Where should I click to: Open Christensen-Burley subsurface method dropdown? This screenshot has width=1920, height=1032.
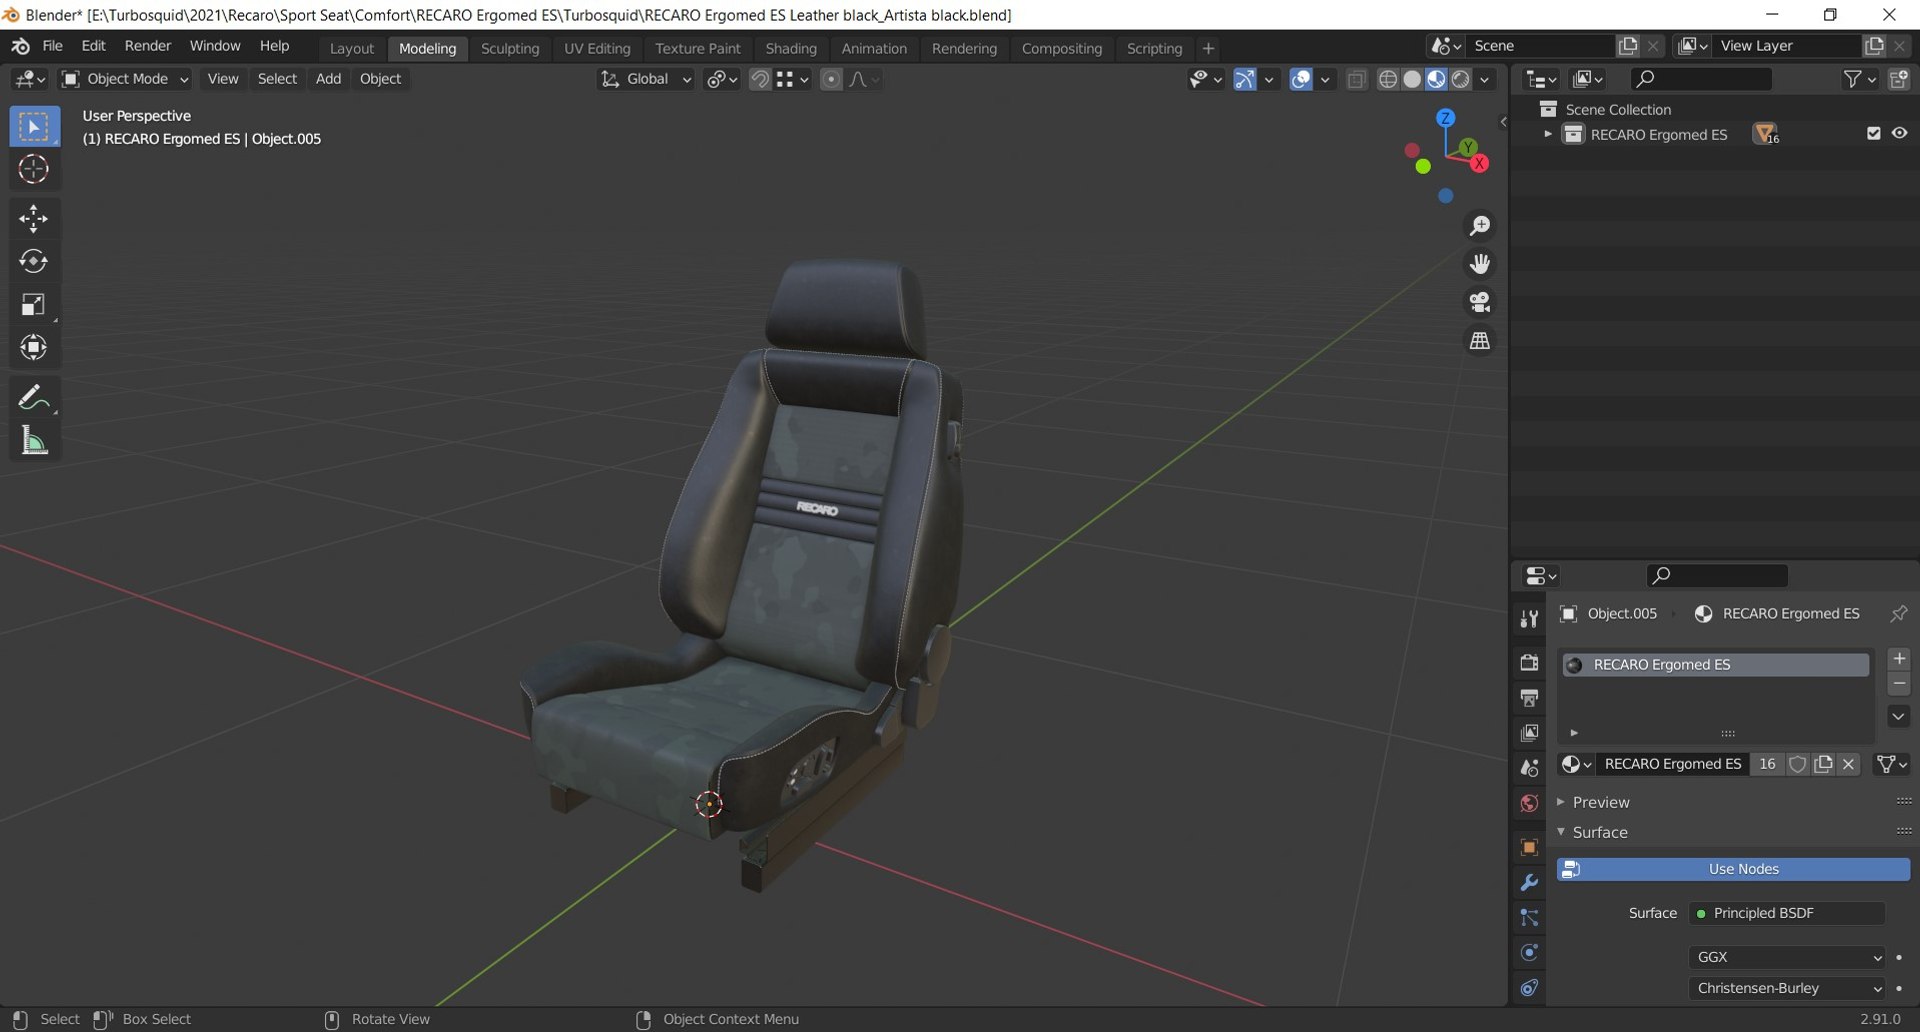[1786, 988]
